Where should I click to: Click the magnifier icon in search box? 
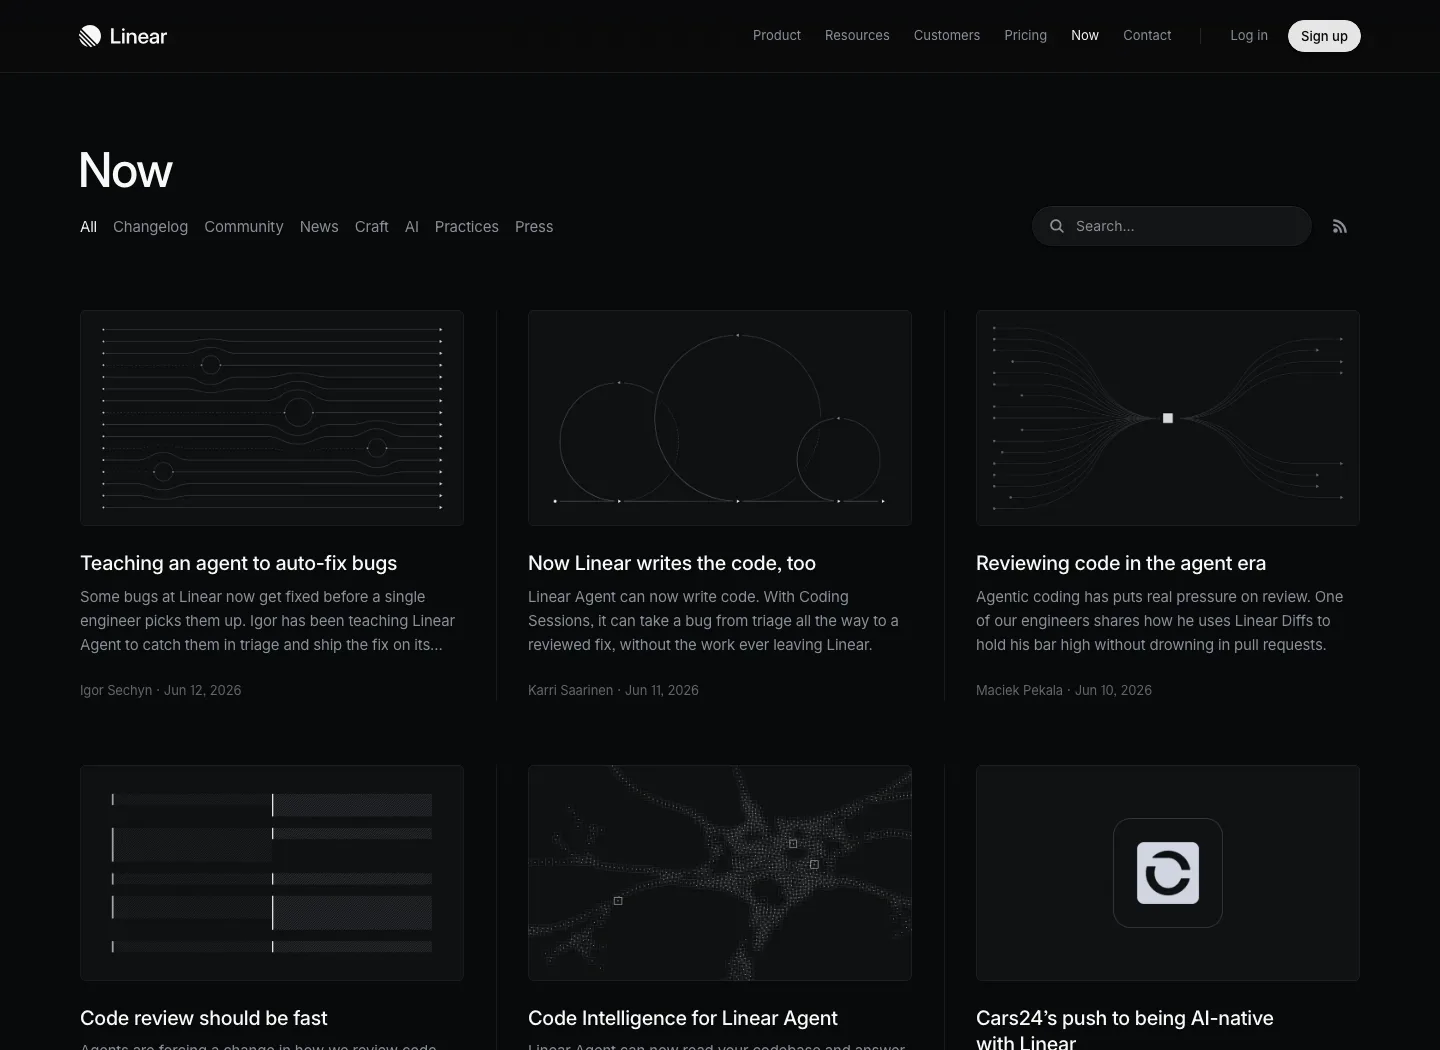[x=1056, y=226]
